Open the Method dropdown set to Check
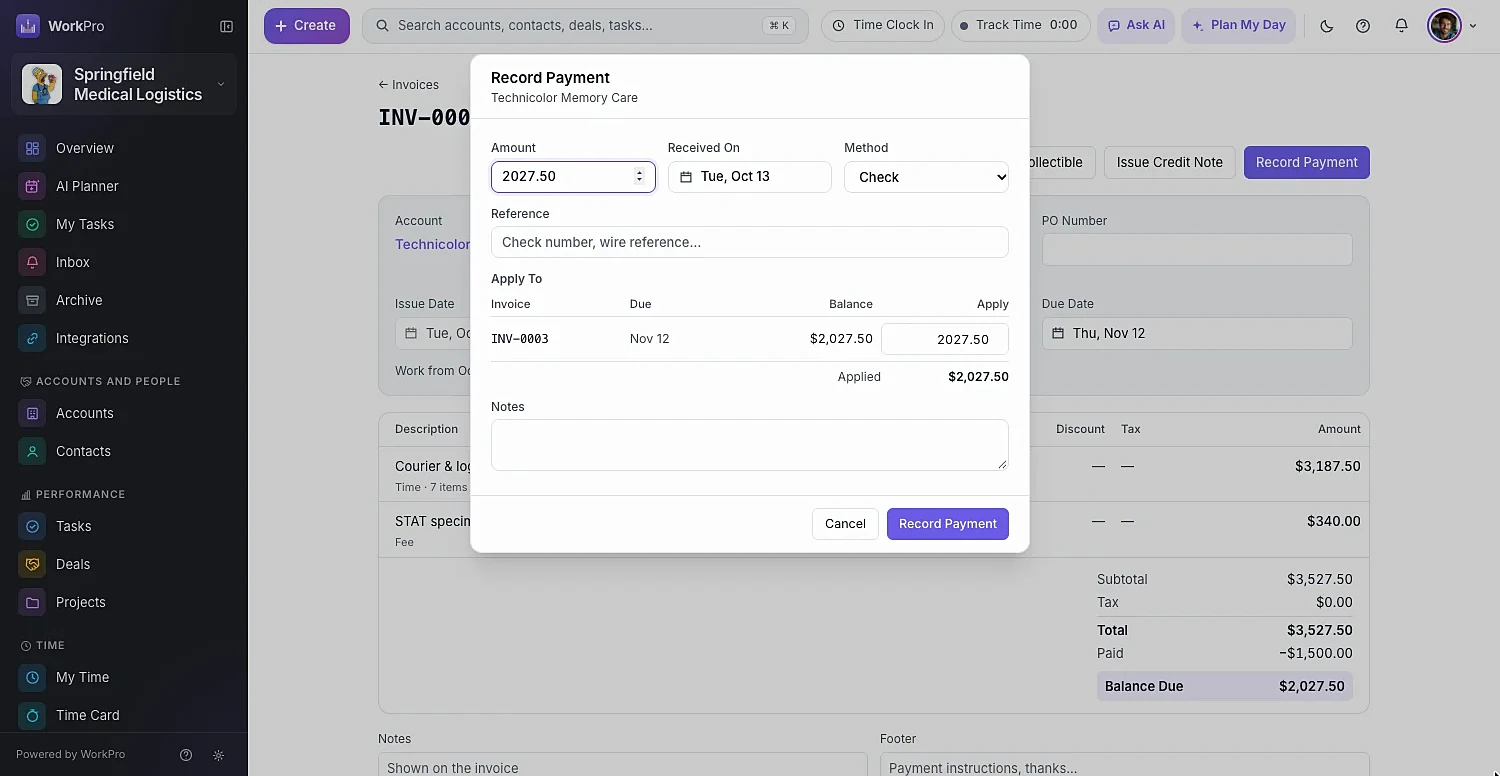 coord(926,177)
